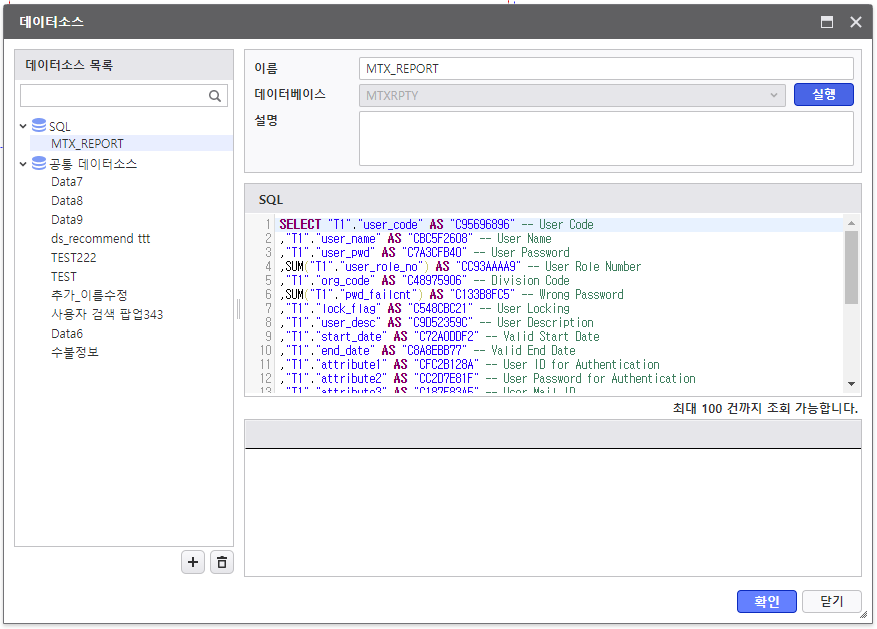Click the datasource search input box
Screen dimensions: 877x629
112,96
